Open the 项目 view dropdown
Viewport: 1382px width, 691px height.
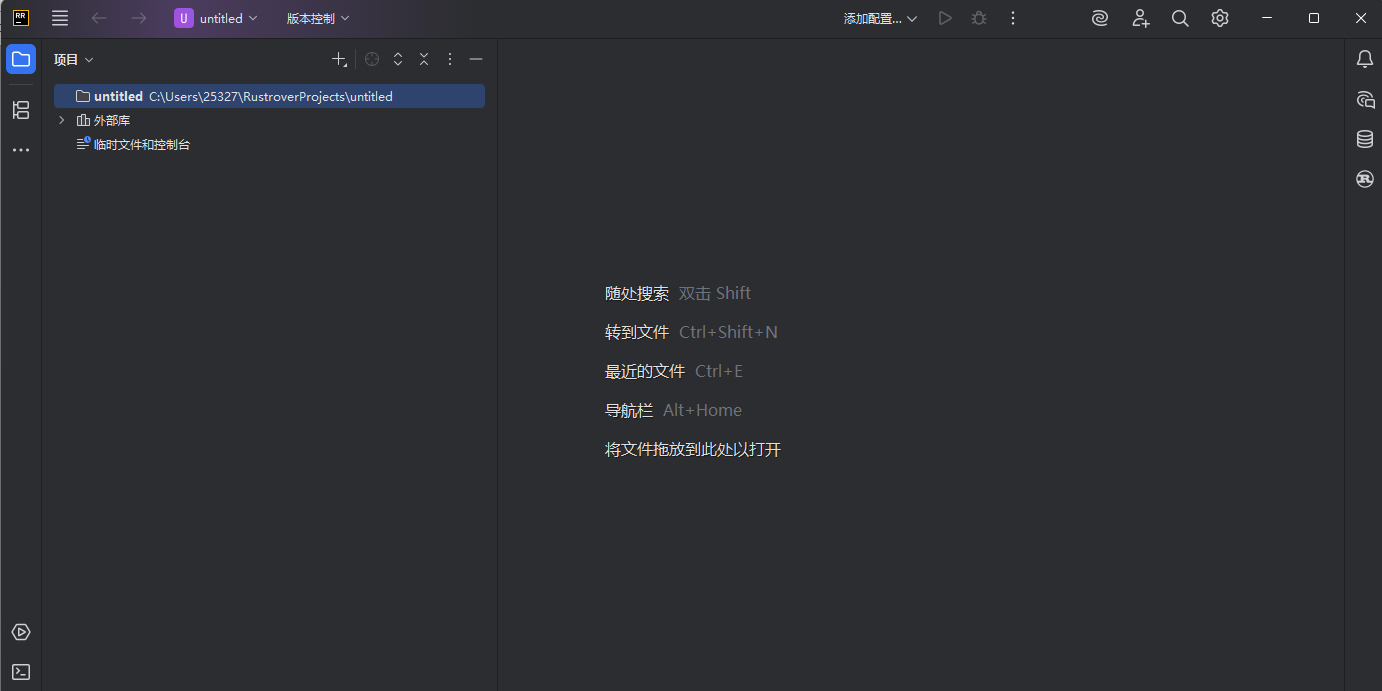click(x=73, y=60)
